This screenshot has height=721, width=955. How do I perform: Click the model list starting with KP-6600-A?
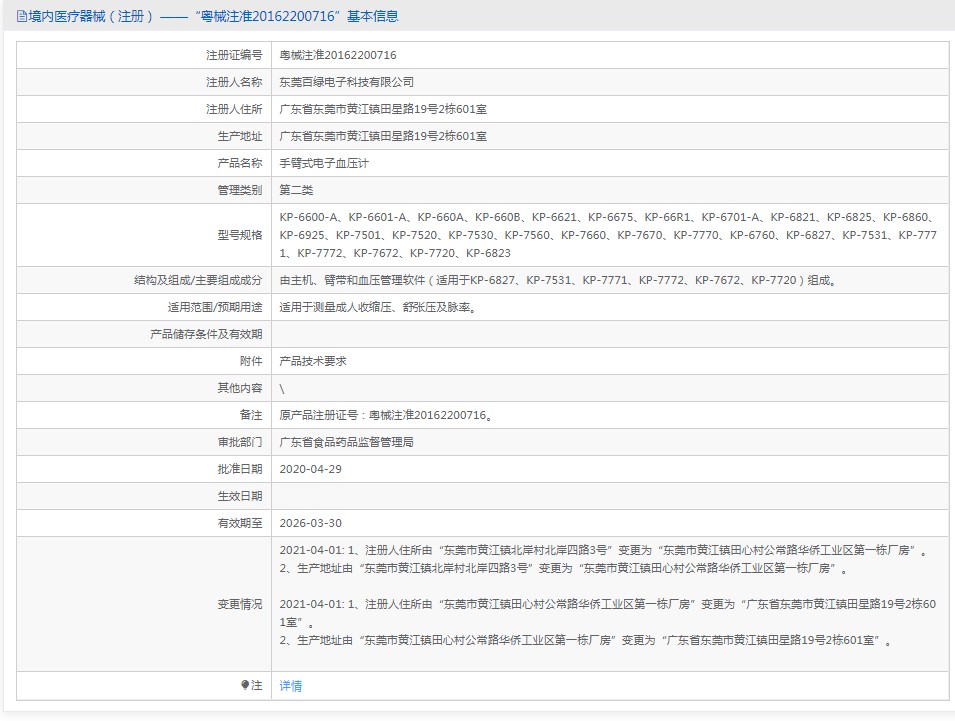608,235
